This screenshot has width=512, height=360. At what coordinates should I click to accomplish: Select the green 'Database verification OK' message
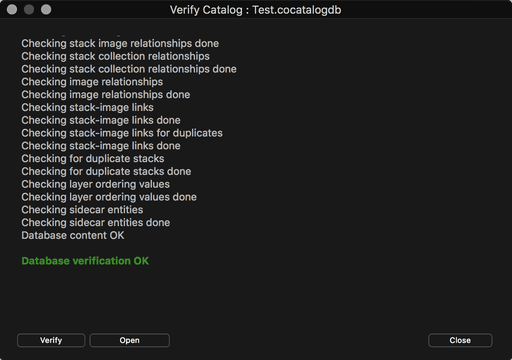tap(85, 261)
